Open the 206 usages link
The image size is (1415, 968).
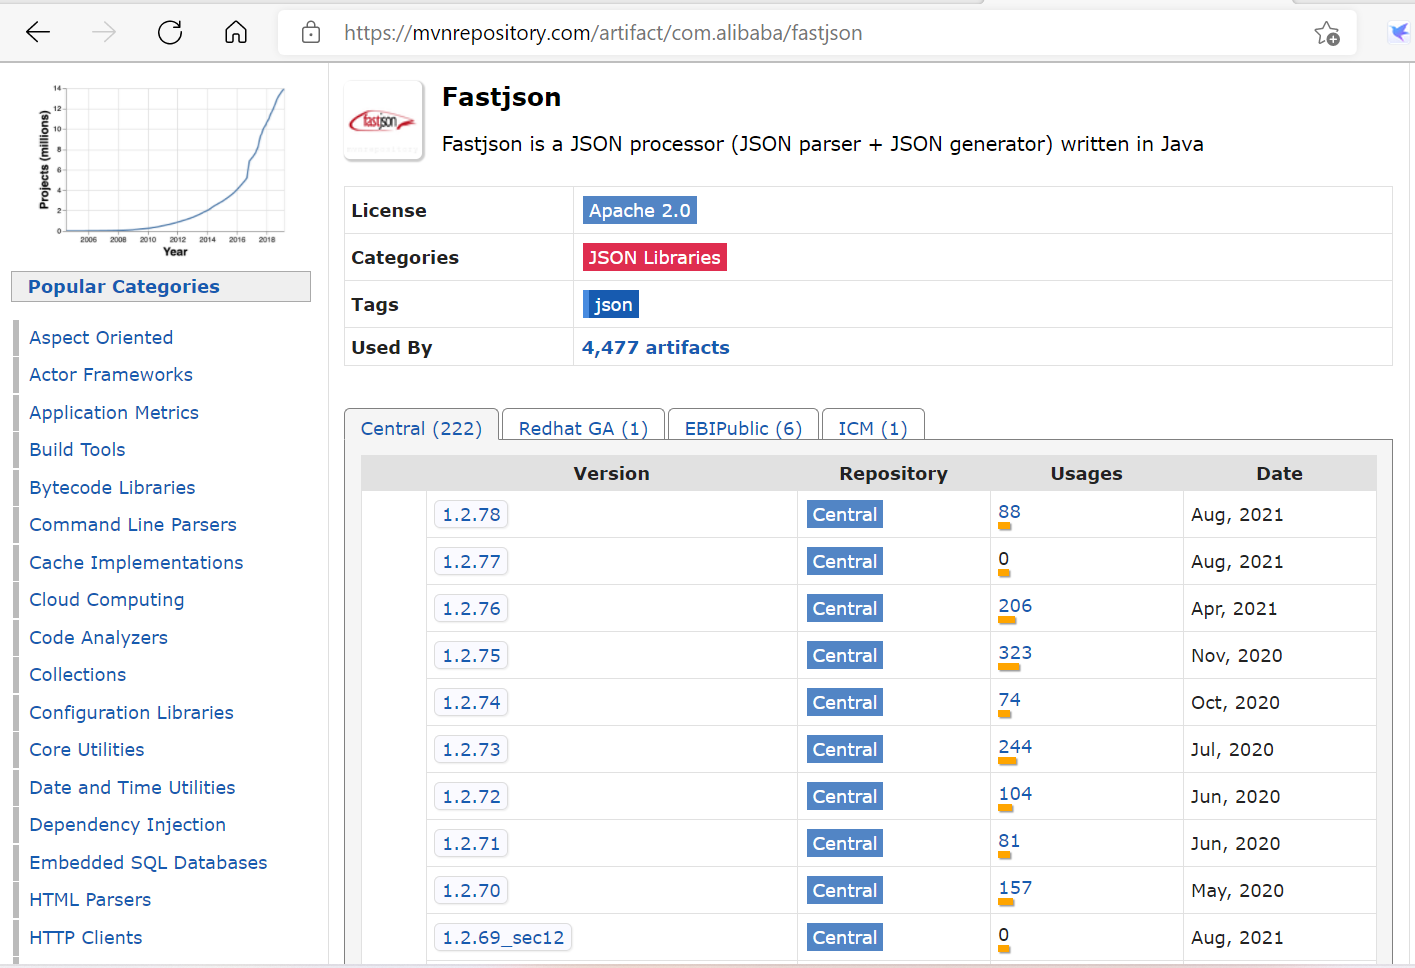click(1015, 606)
